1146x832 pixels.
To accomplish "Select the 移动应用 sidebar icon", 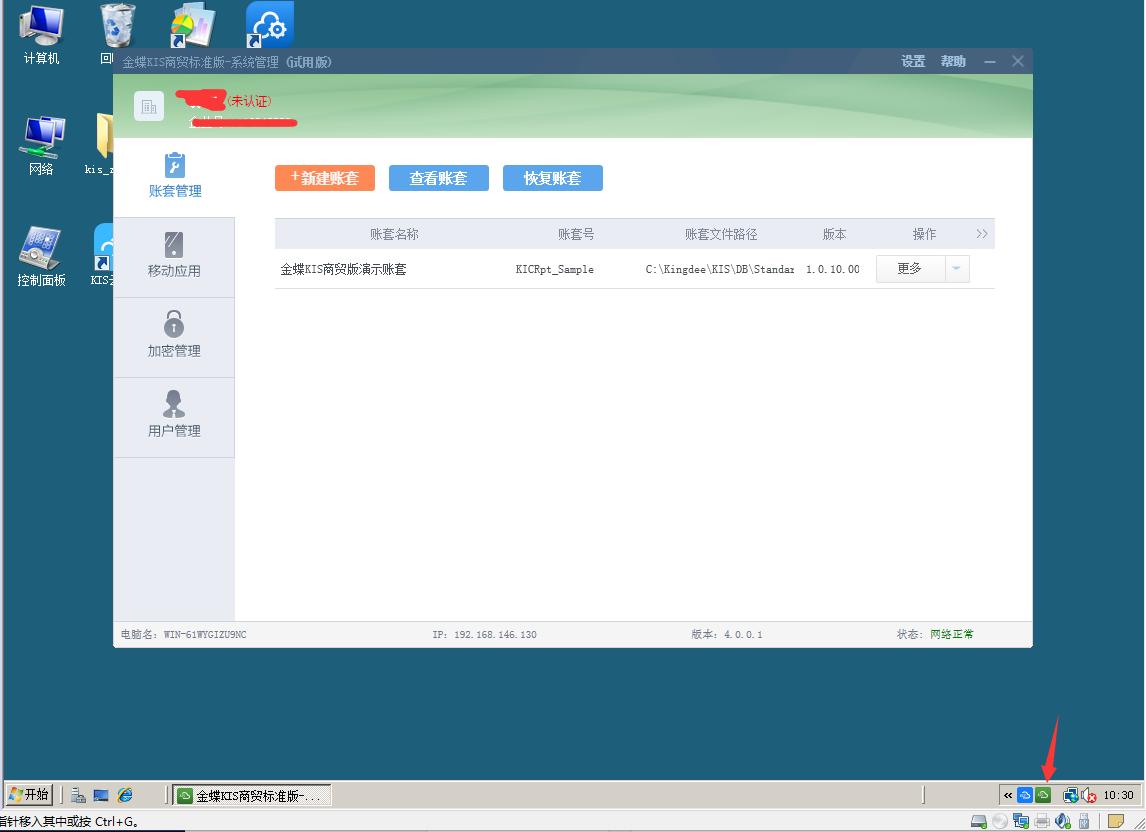I will (175, 252).
